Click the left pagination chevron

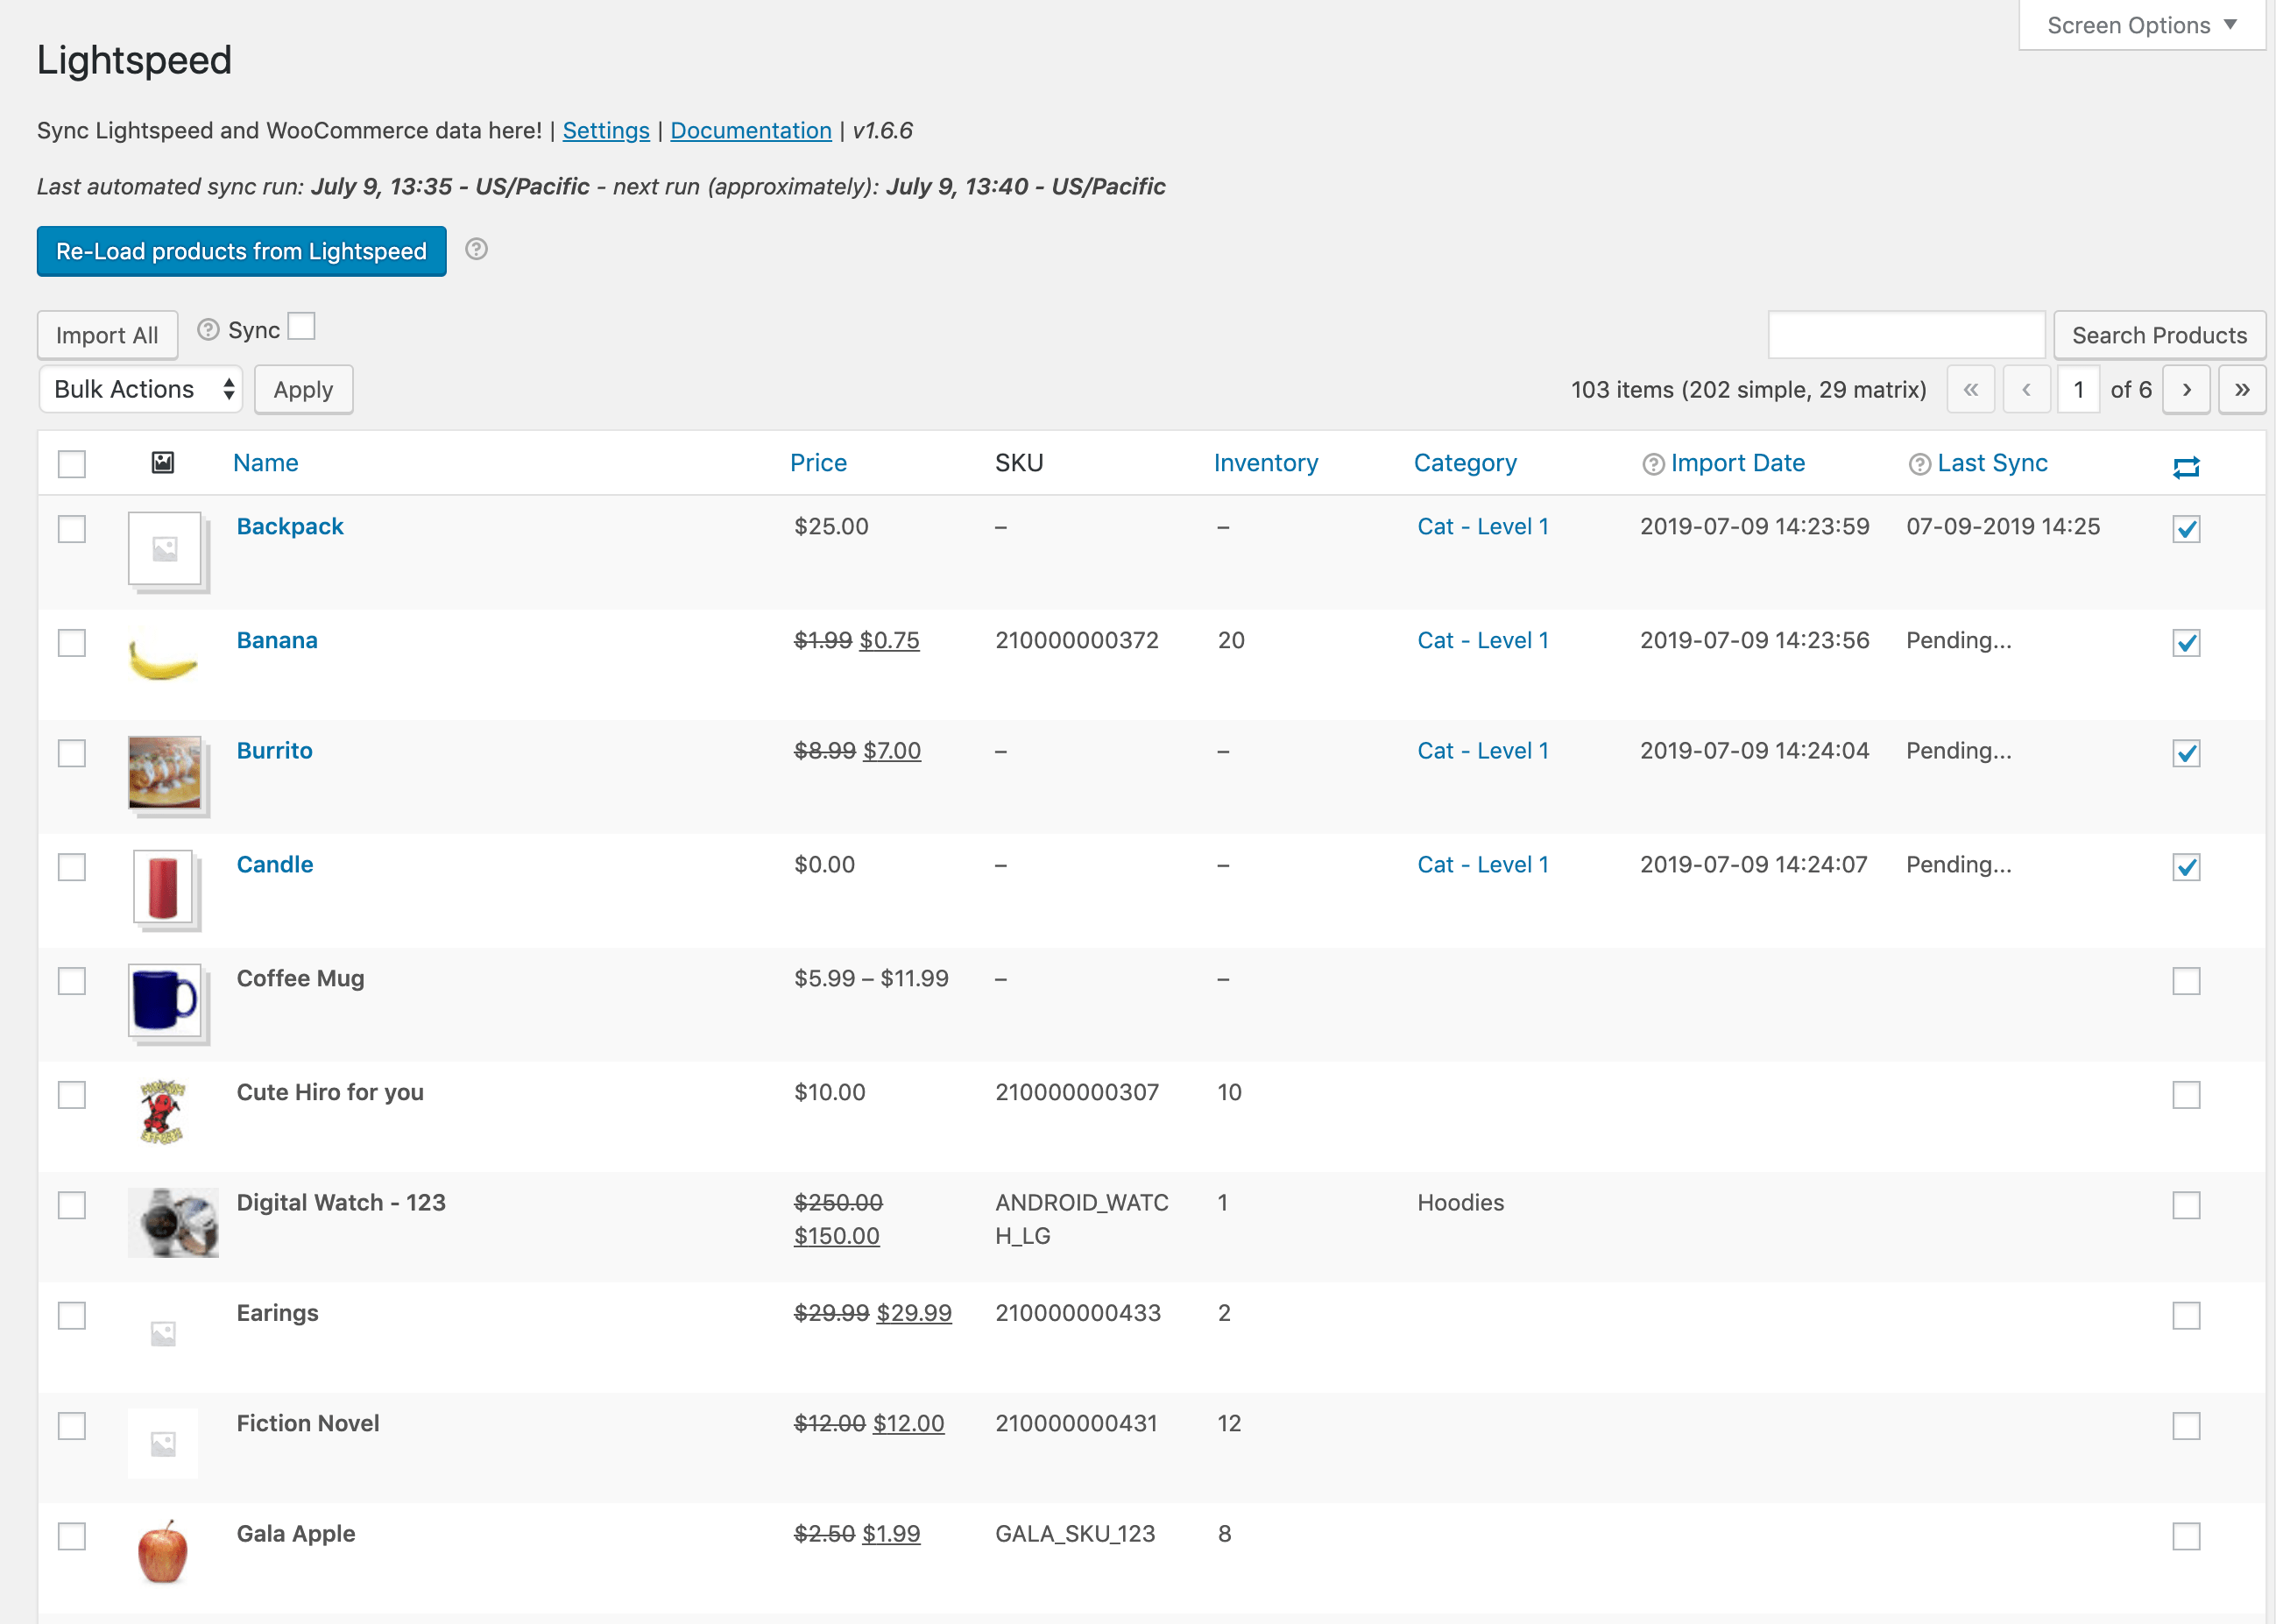(2027, 389)
